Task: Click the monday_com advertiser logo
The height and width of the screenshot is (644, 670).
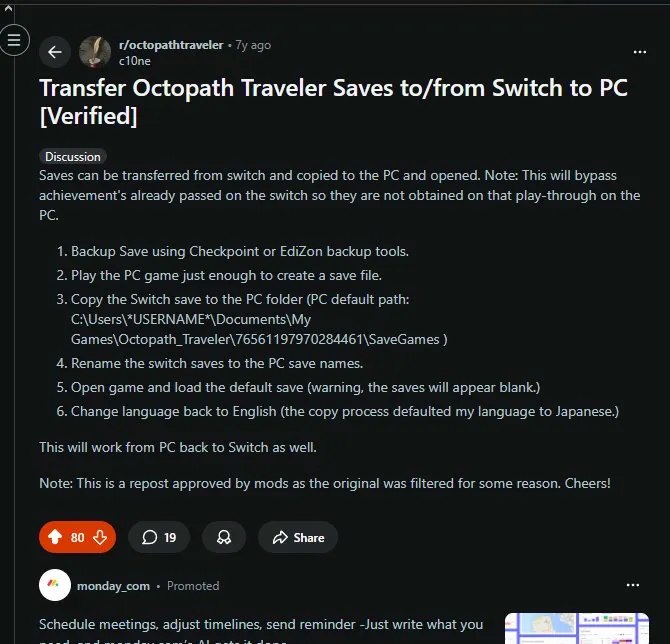Action: (x=55, y=585)
